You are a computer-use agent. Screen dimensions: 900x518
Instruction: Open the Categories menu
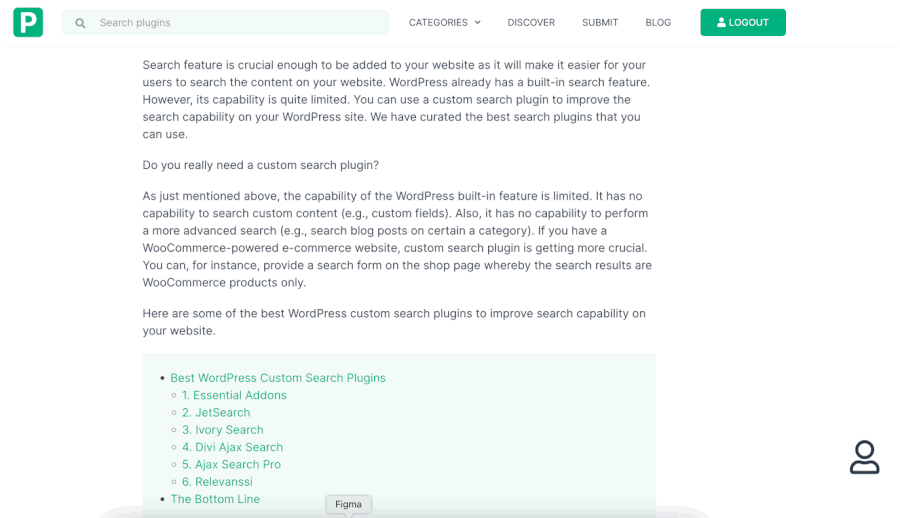point(444,22)
